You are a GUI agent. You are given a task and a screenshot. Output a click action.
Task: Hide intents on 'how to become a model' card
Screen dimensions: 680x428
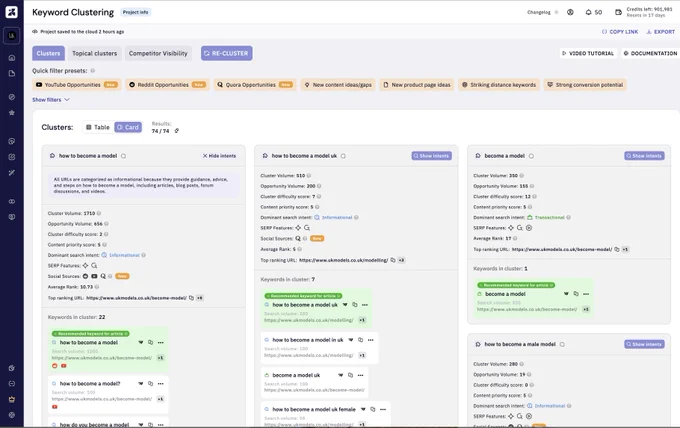coord(219,156)
